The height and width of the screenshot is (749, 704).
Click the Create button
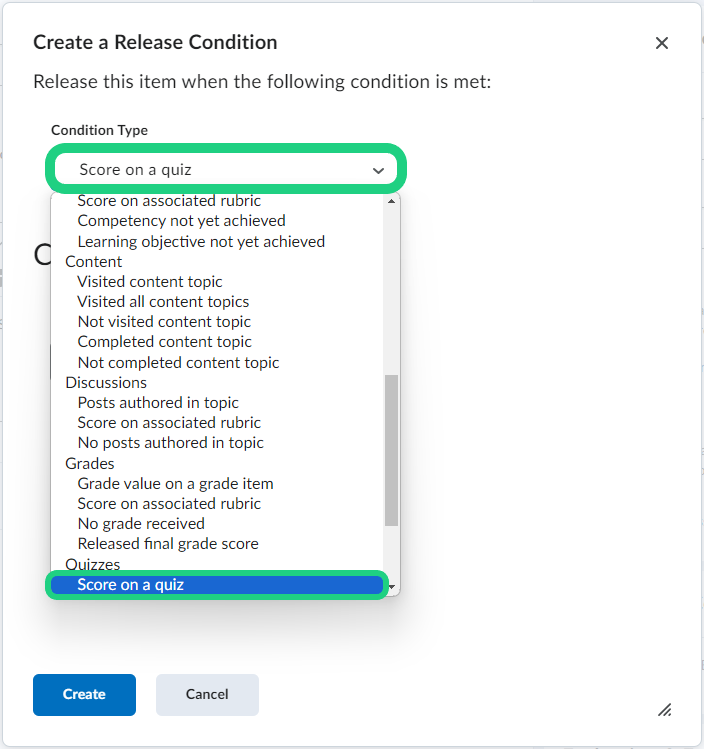click(84, 694)
